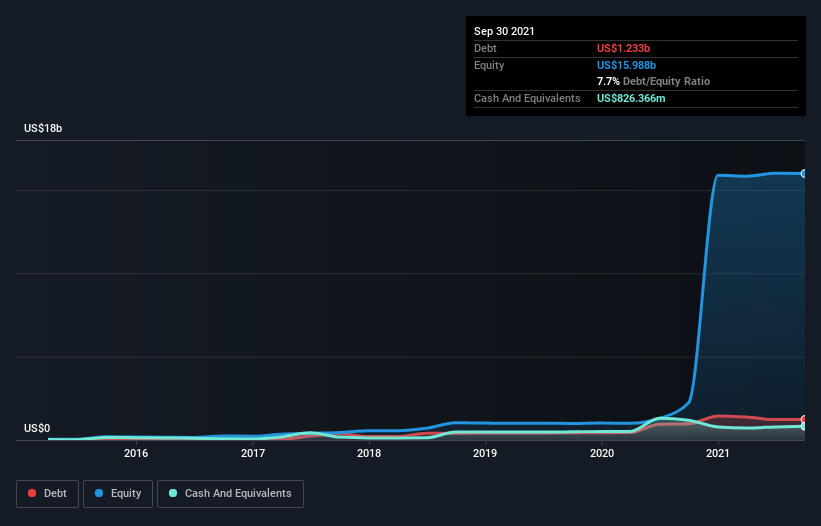Click the 2019 x-axis label
821x526 pixels.
click(485, 453)
